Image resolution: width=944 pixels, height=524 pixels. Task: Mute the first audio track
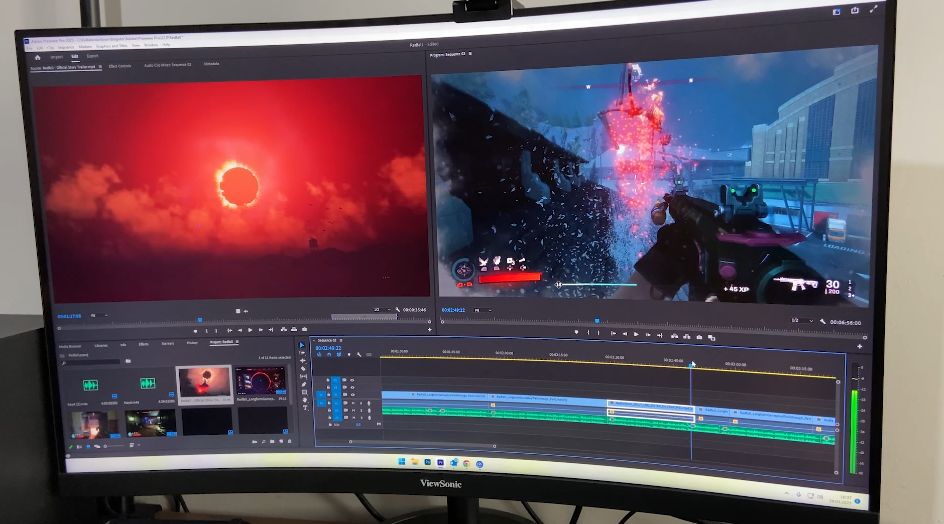[x=353, y=403]
